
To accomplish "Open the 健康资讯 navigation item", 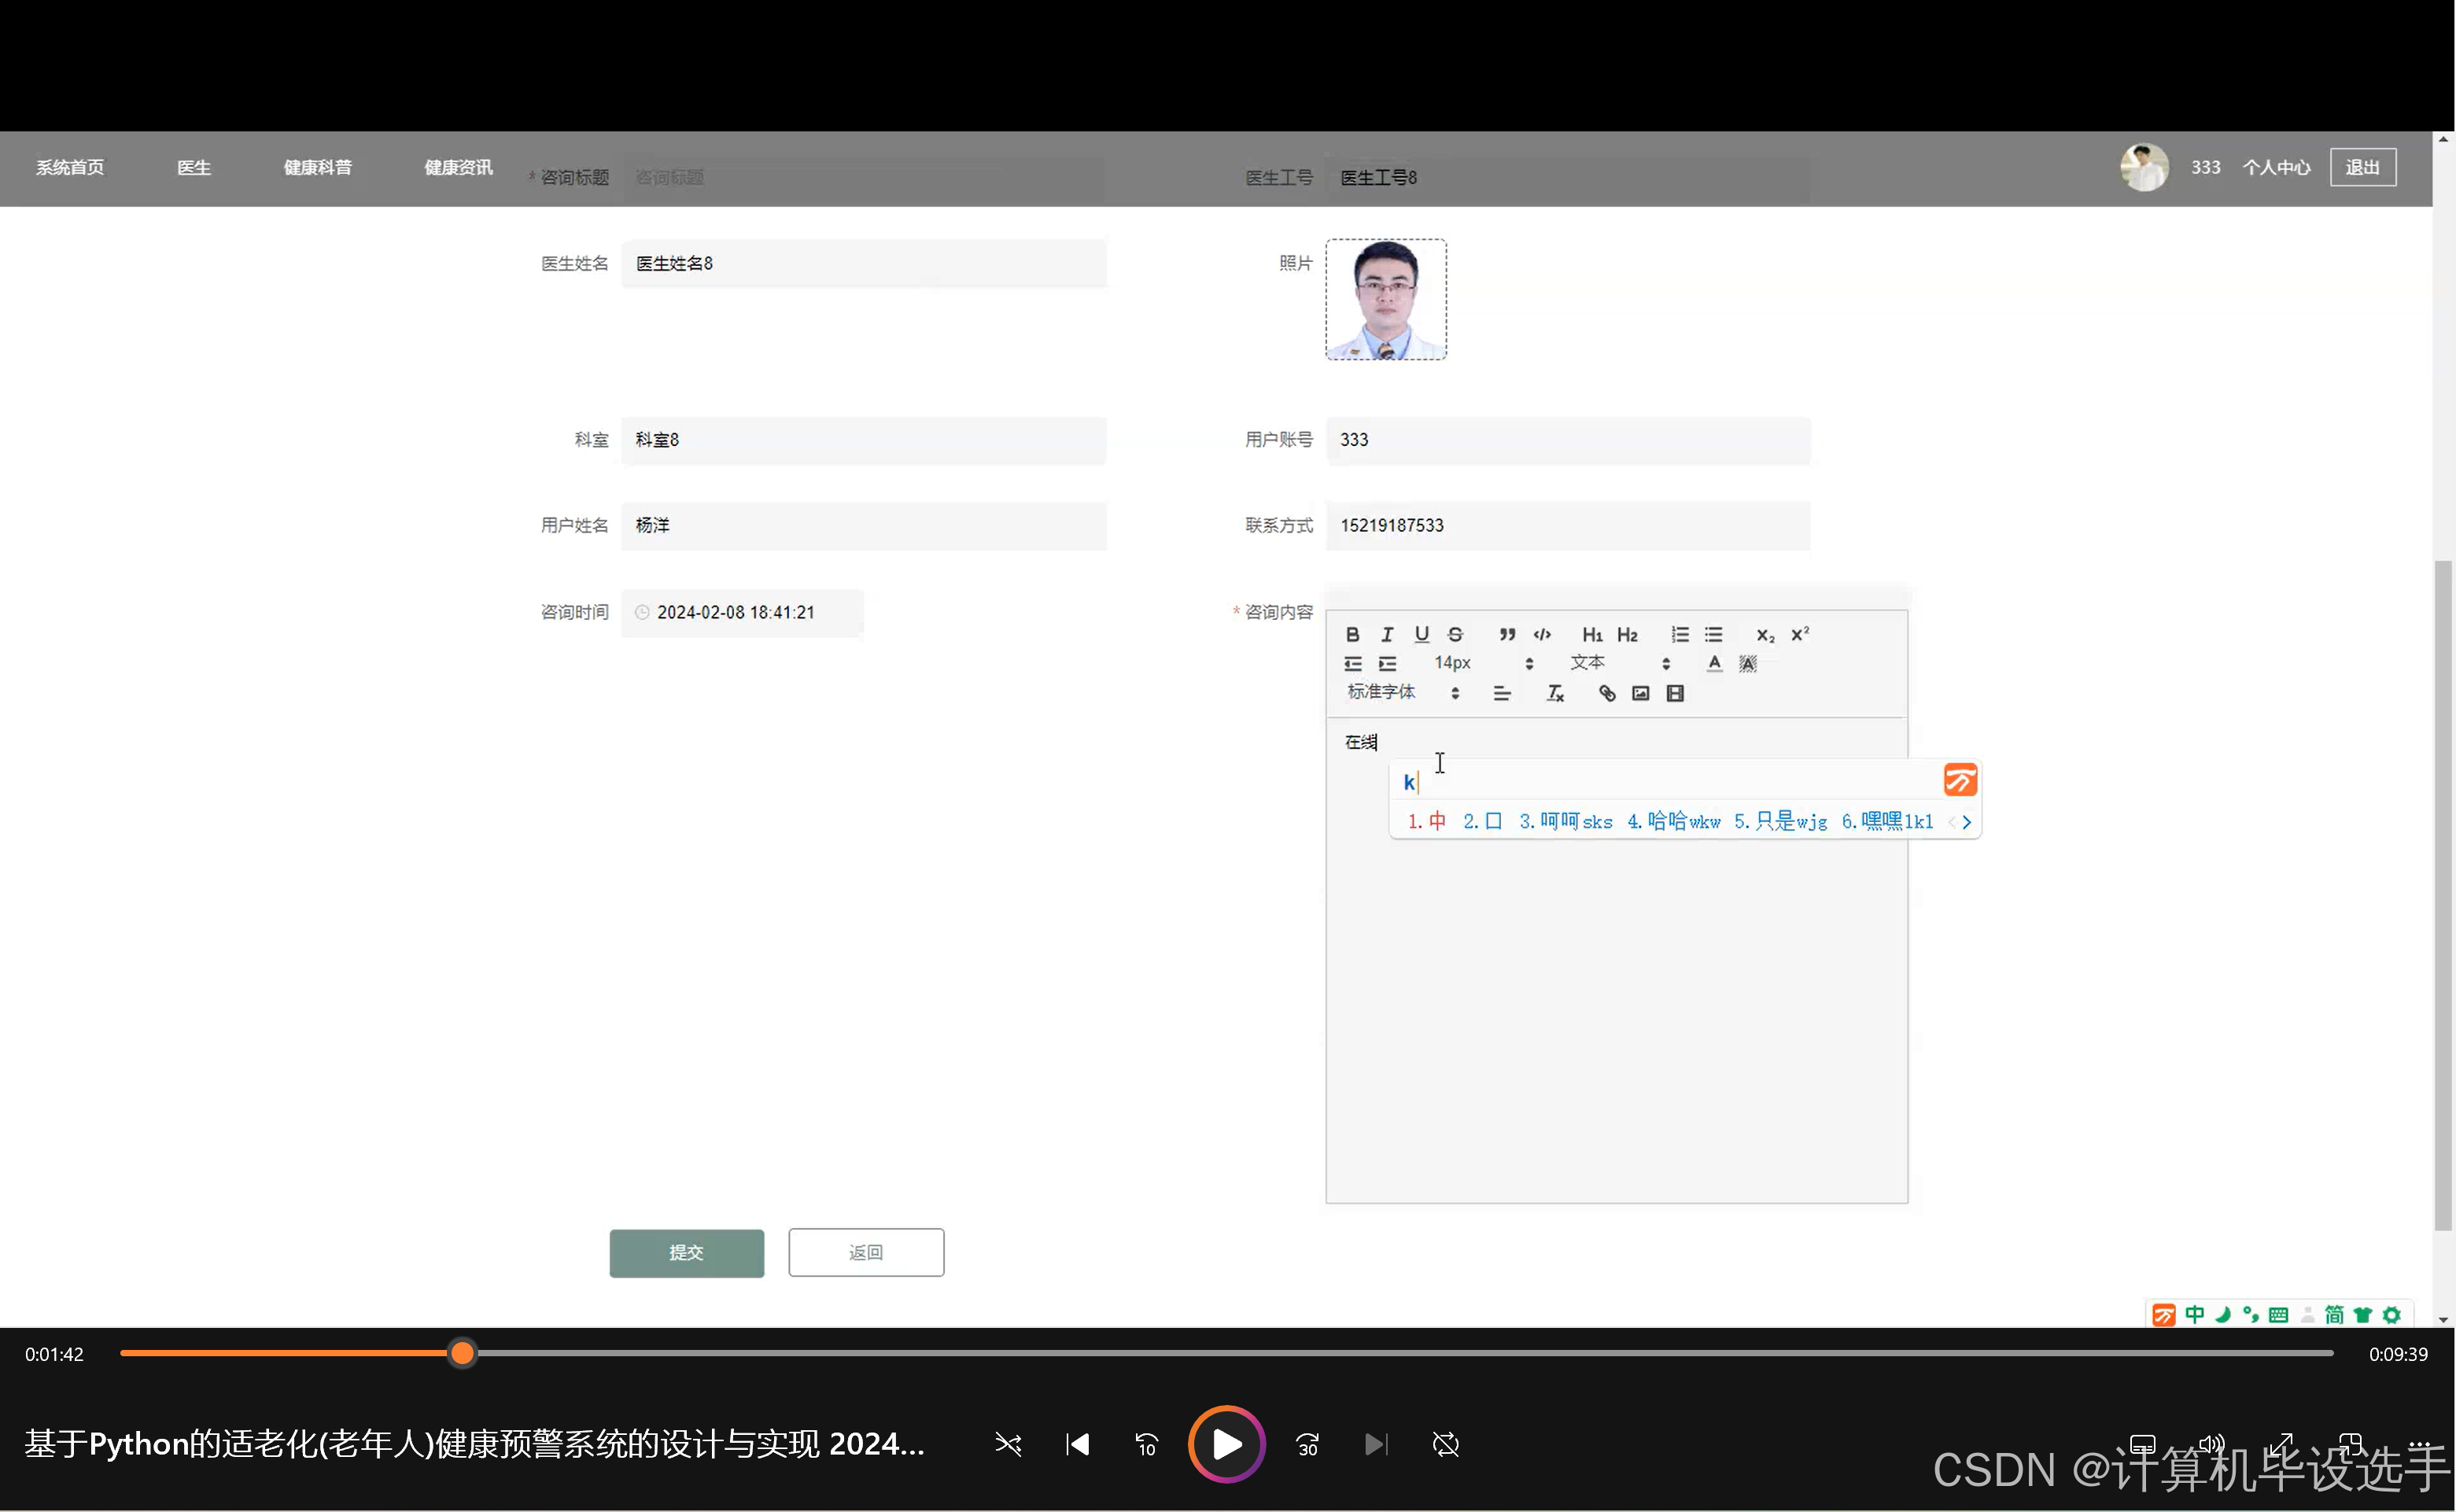I will (x=458, y=167).
